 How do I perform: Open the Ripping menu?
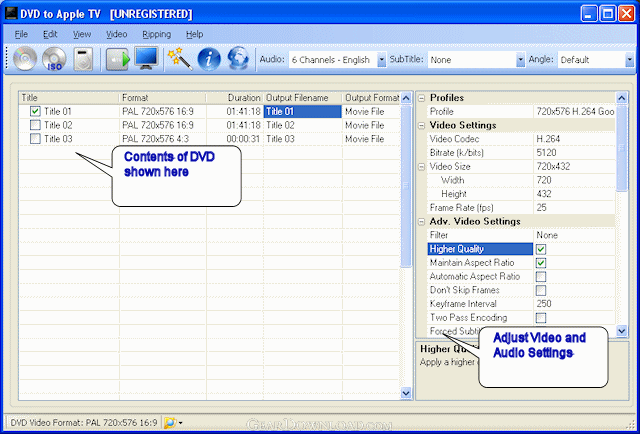click(x=157, y=34)
